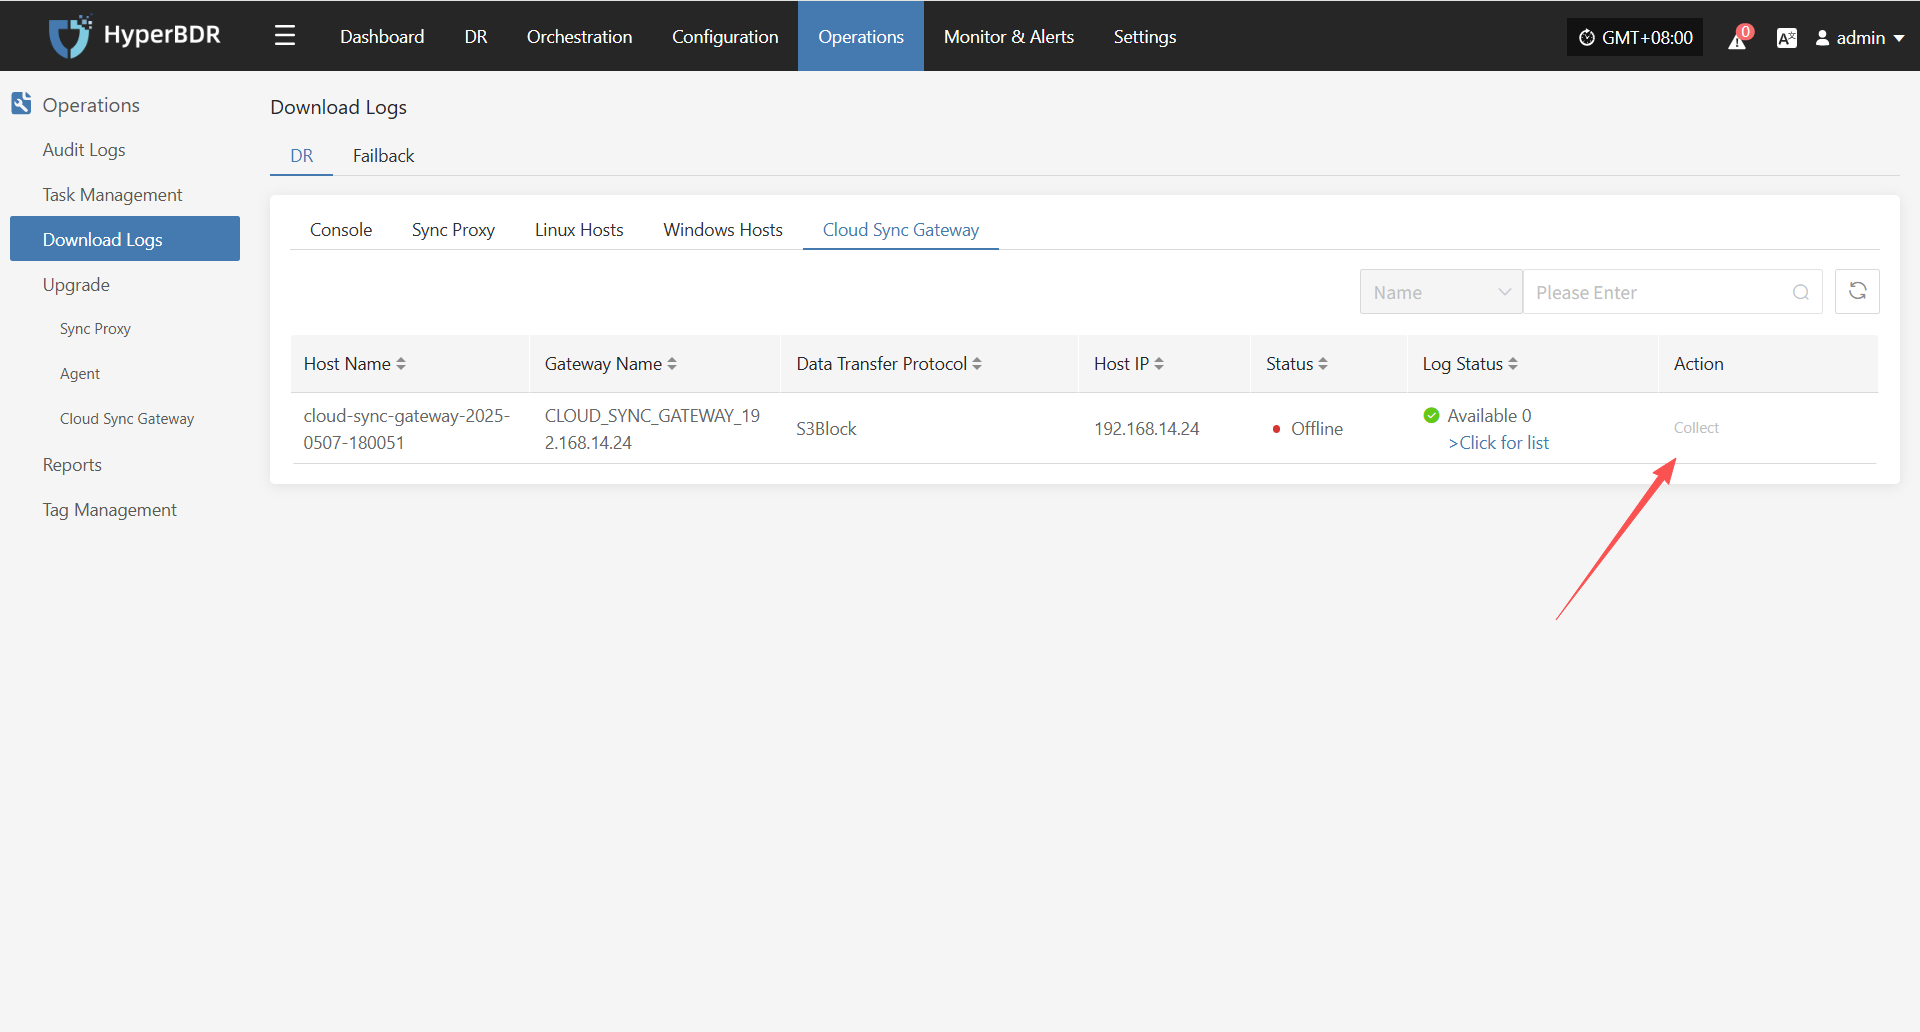Sort by Gateway Name column arrows
1920x1032 pixels.
tap(672, 364)
